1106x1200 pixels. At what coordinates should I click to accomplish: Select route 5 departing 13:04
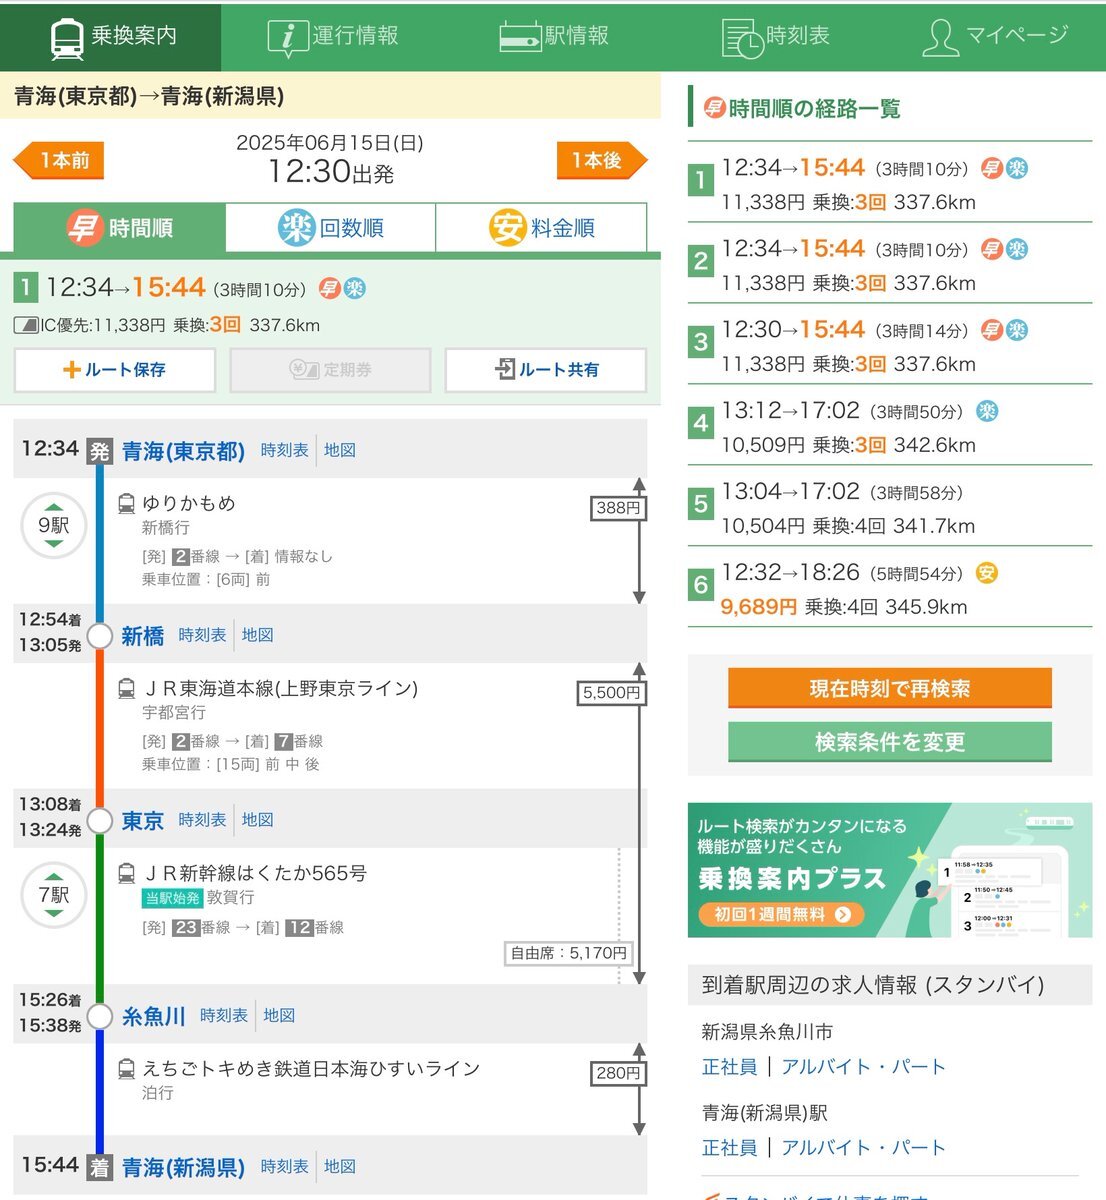(x=890, y=507)
